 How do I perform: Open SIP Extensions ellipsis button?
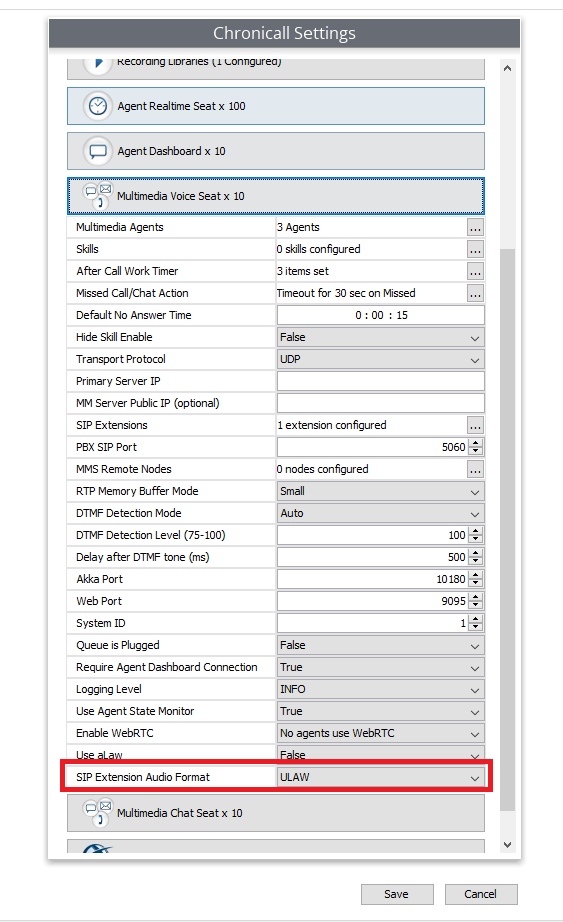click(x=475, y=425)
